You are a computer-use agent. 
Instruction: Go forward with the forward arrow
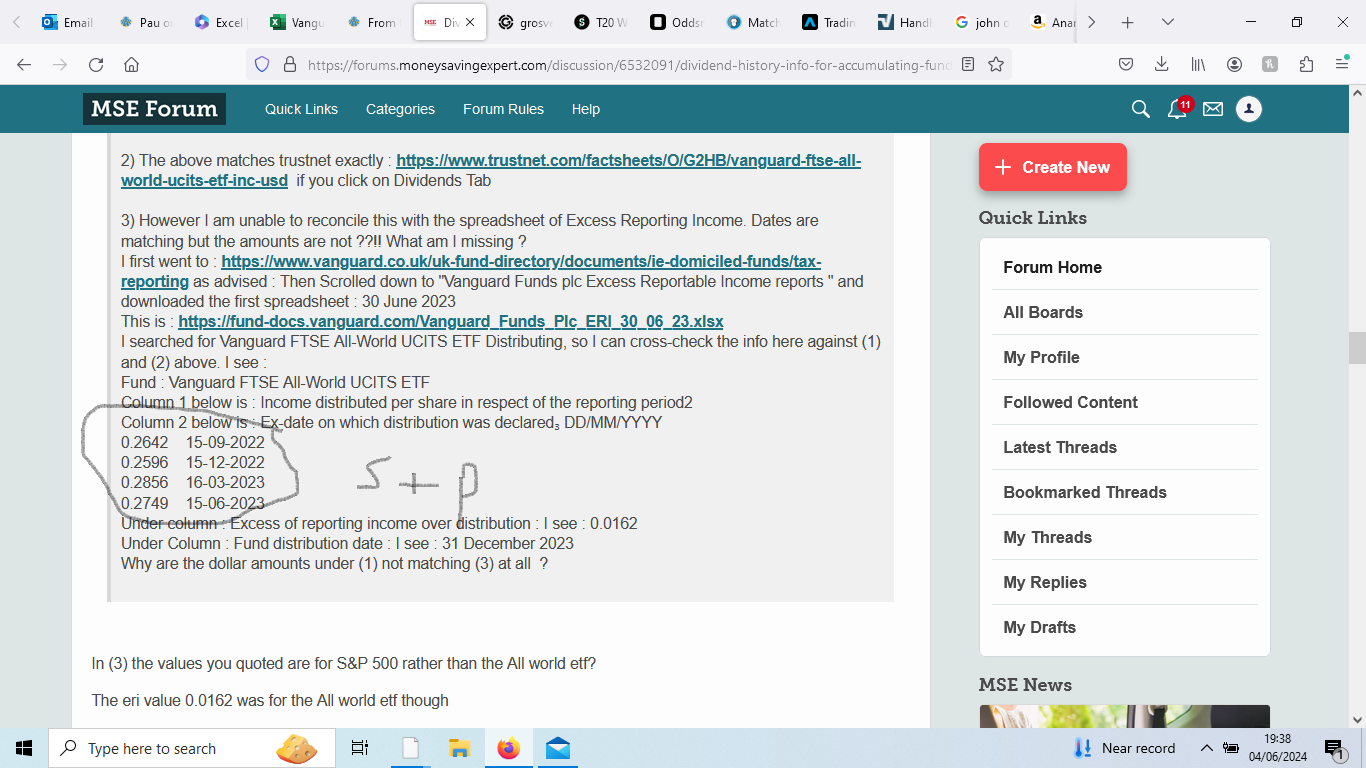60,65
